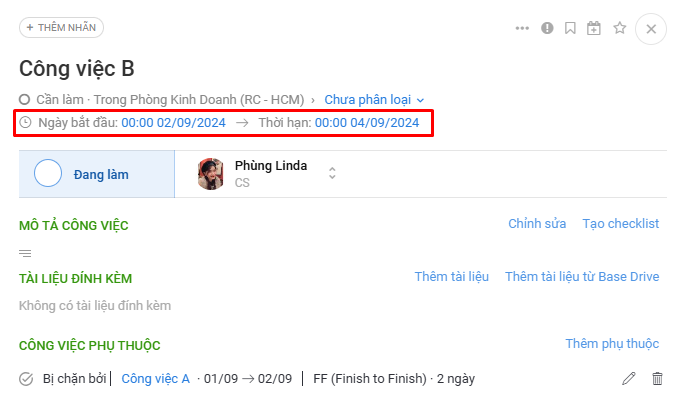The height and width of the screenshot is (412, 684).
Task: Open the assignee selector arrows beside Phùng Linda
Action: pyautogui.click(x=332, y=173)
